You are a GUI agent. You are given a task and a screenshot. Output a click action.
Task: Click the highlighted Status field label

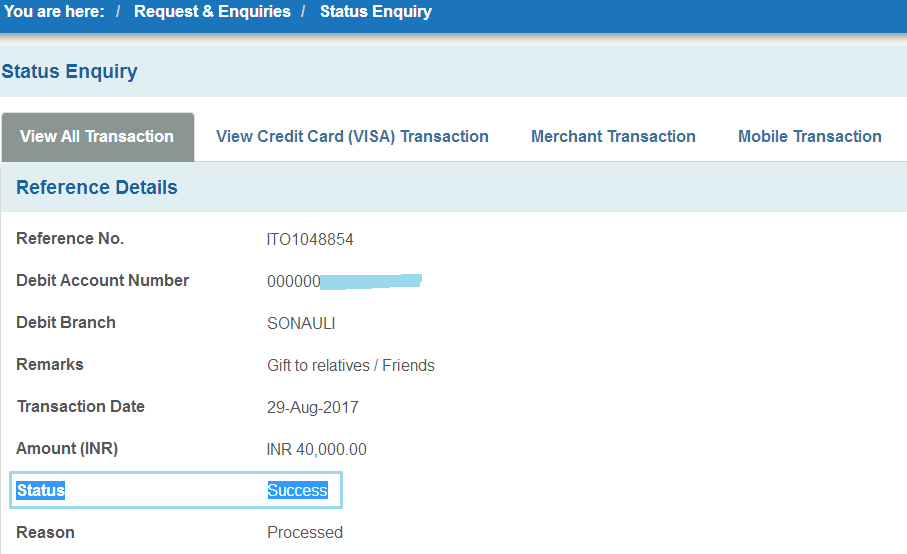pyautogui.click(x=41, y=491)
